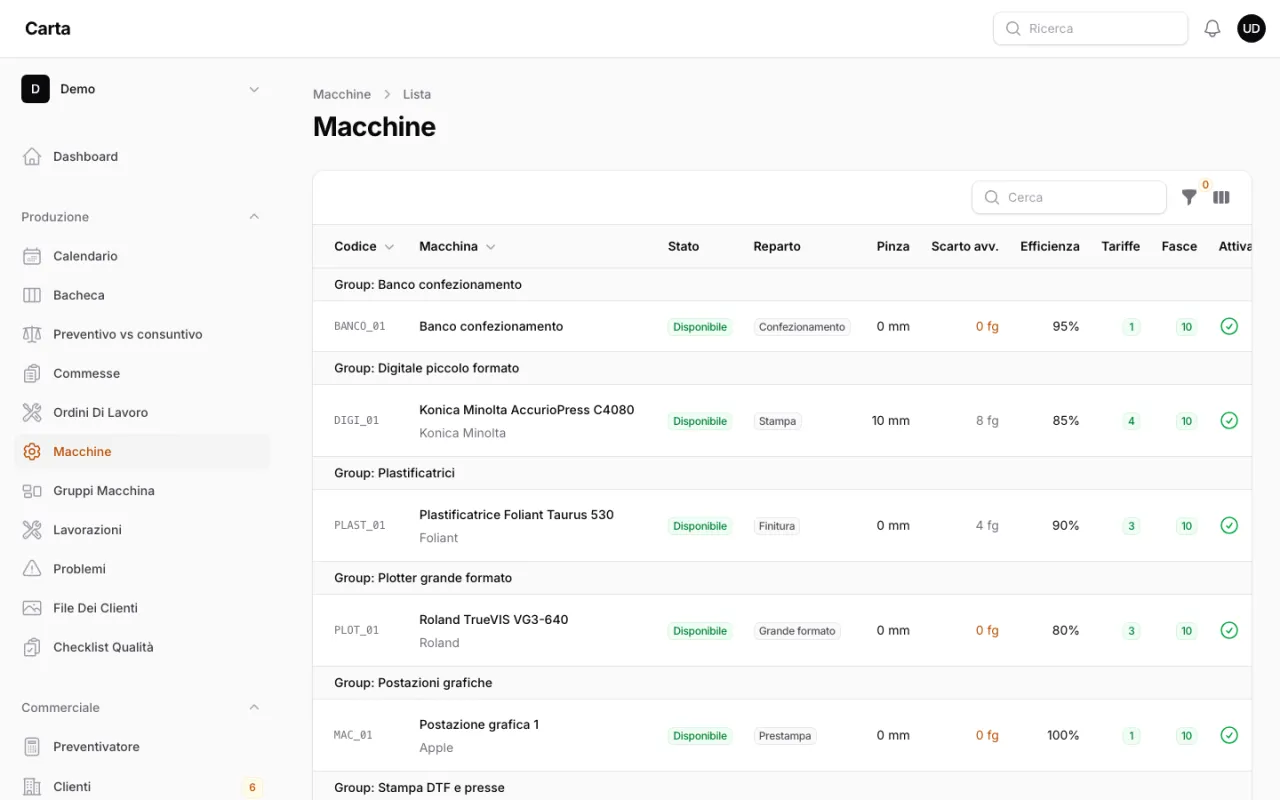
Task: Click the Carta logo
Action: (x=48, y=28)
